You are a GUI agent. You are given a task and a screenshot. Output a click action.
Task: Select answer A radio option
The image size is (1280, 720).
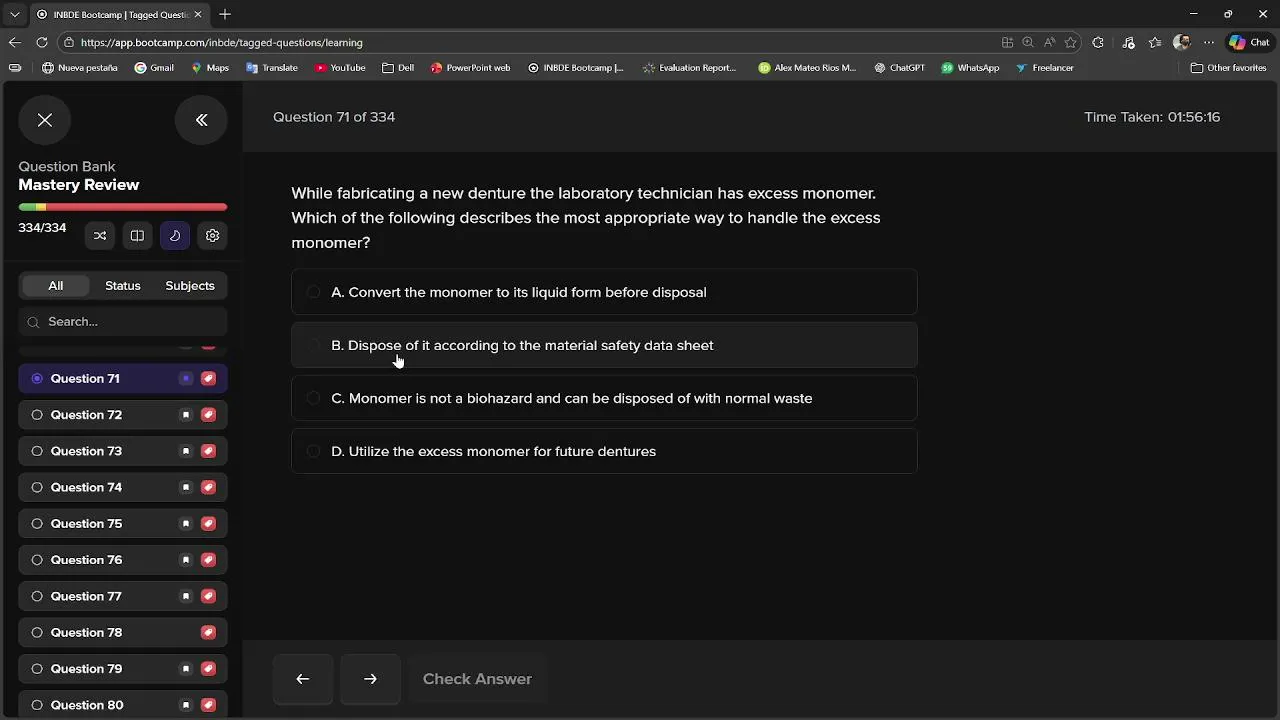314,292
